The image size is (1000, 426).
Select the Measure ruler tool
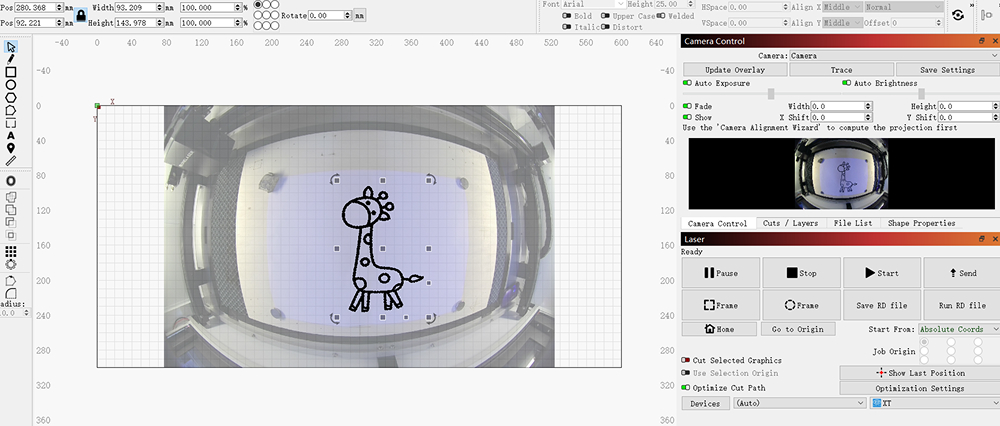[x=11, y=161]
